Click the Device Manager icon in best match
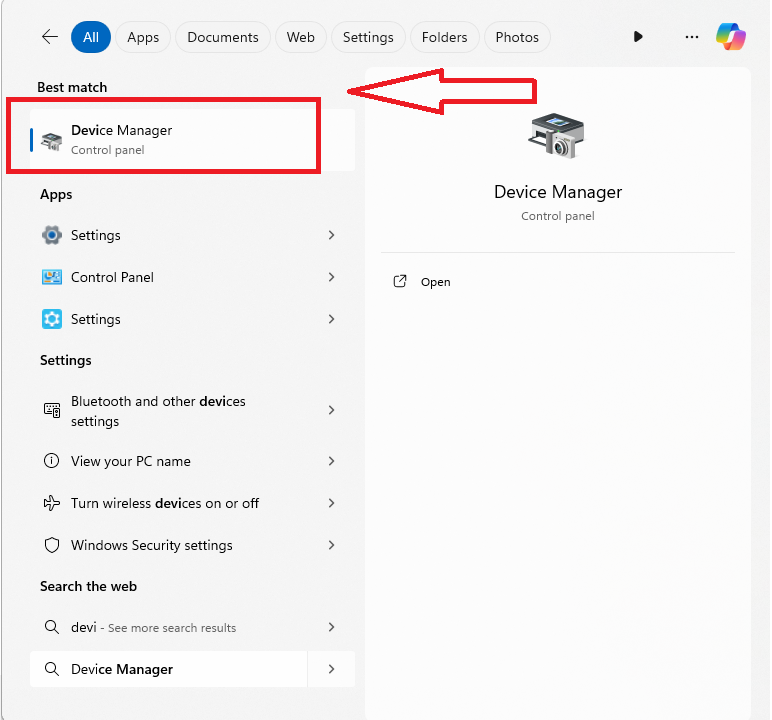The height and width of the screenshot is (720, 772). coord(51,141)
